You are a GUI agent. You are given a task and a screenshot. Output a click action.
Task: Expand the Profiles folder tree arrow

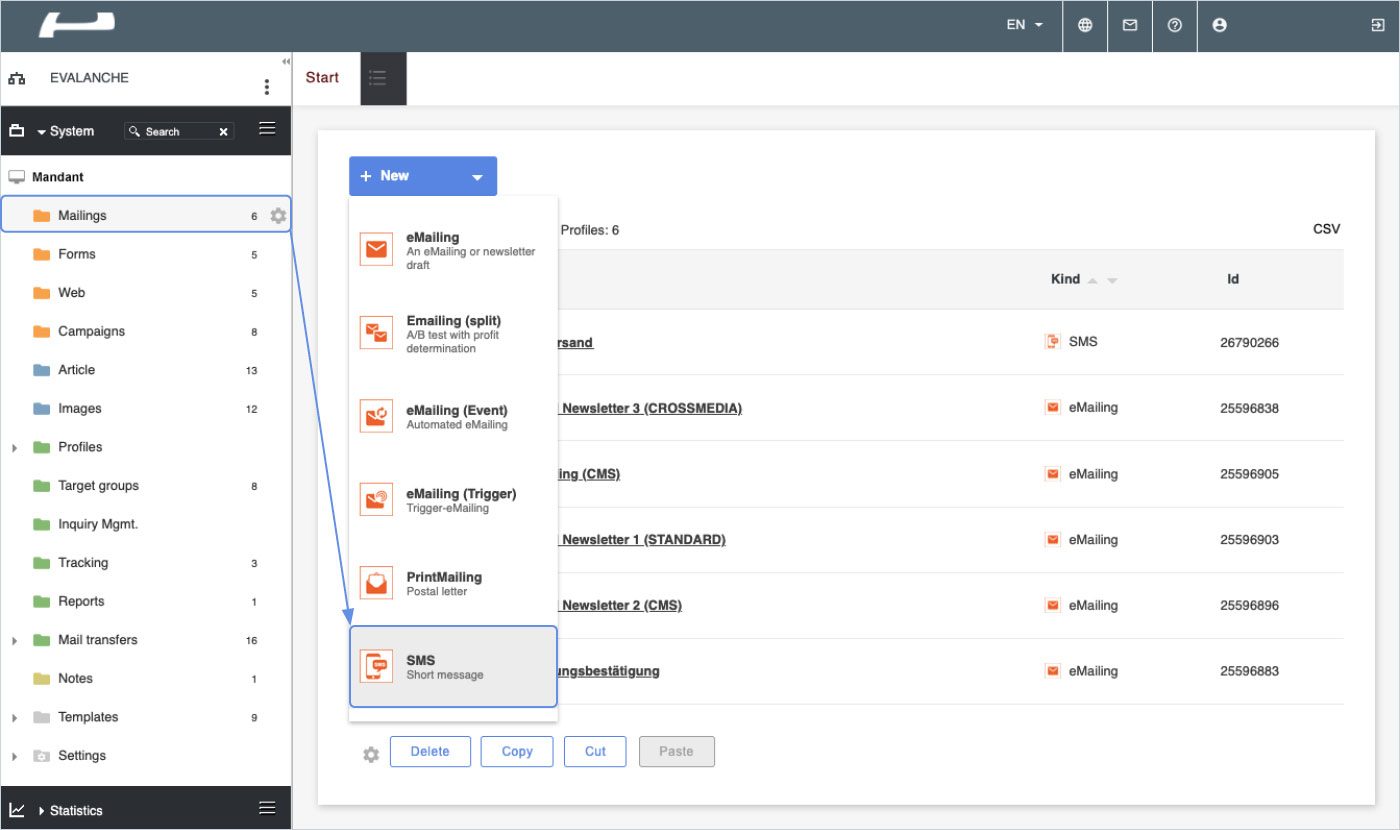(15, 448)
